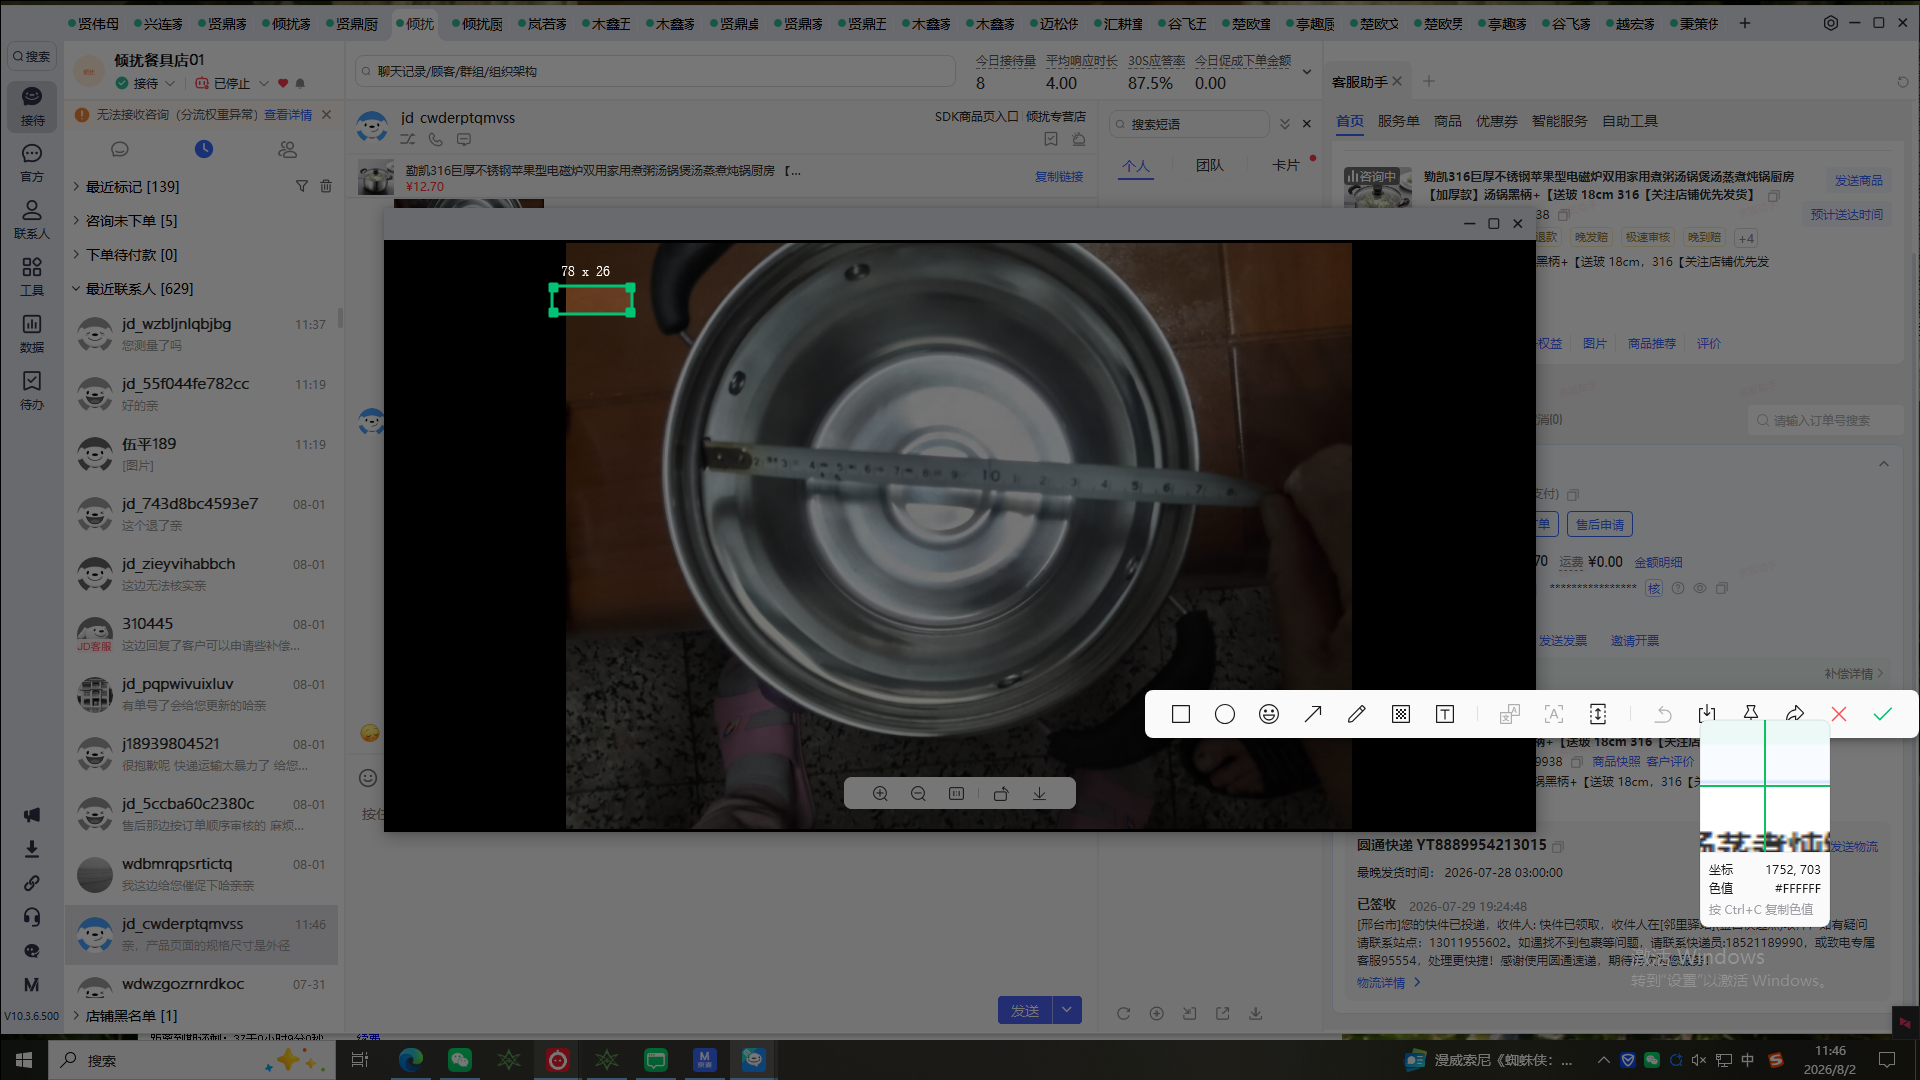
Task: Open 工具 in the left sidebar
Action: pos(32,276)
